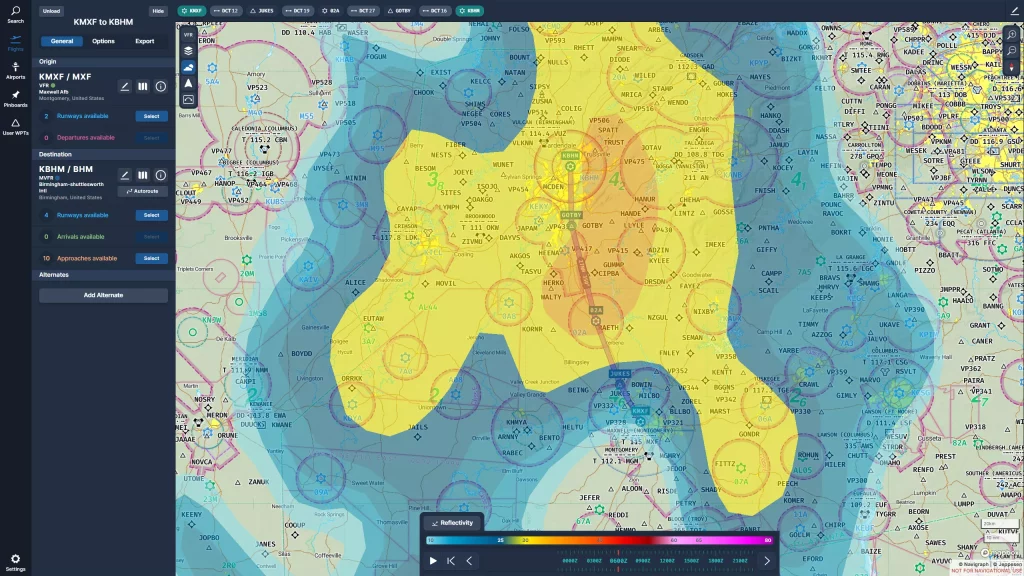This screenshot has height=576, width=1024.
Task: Reset map orientation with compass icon
Action: tap(1012, 67)
